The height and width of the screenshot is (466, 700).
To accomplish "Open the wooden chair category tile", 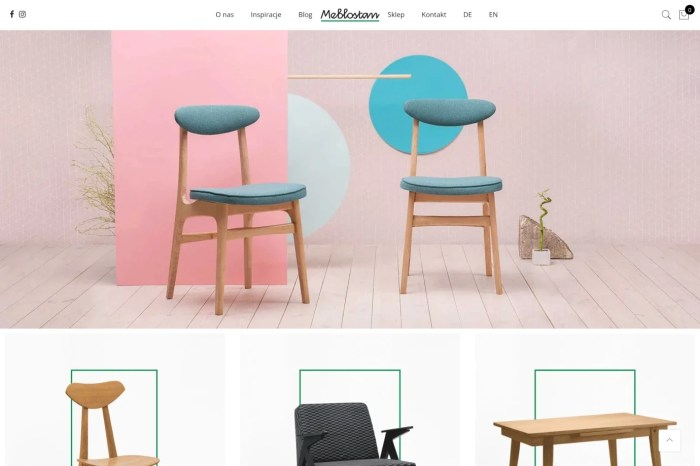I will 115,400.
